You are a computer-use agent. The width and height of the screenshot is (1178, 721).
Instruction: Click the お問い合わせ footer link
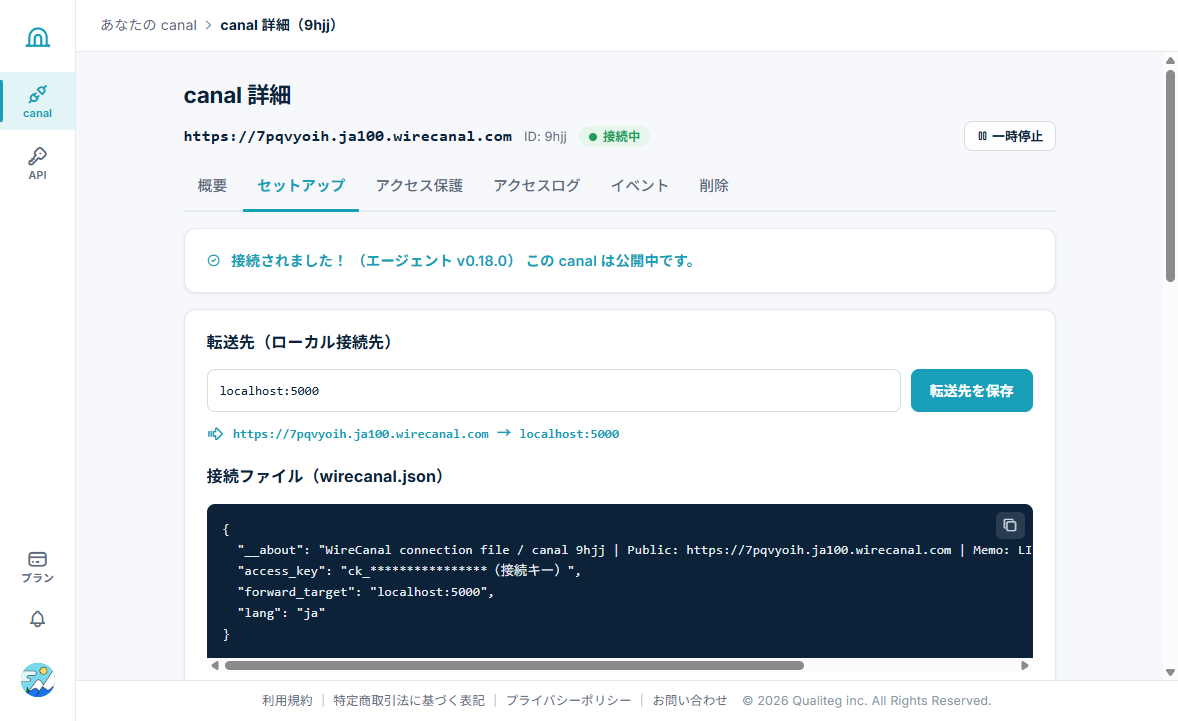pyautogui.click(x=690, y=701)
